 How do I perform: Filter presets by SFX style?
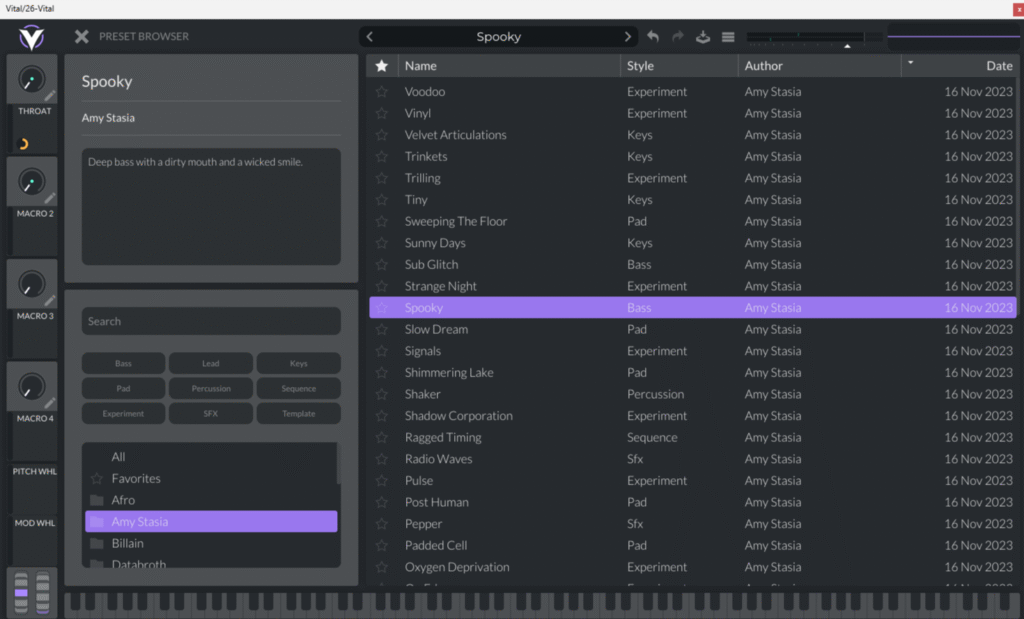click(x=211, y=413)
